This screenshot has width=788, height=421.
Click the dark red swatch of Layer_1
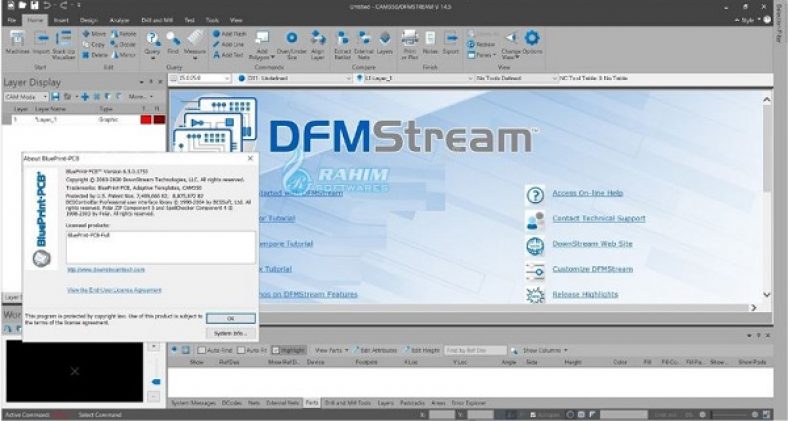pyautogui.click(x=159, y=120)
